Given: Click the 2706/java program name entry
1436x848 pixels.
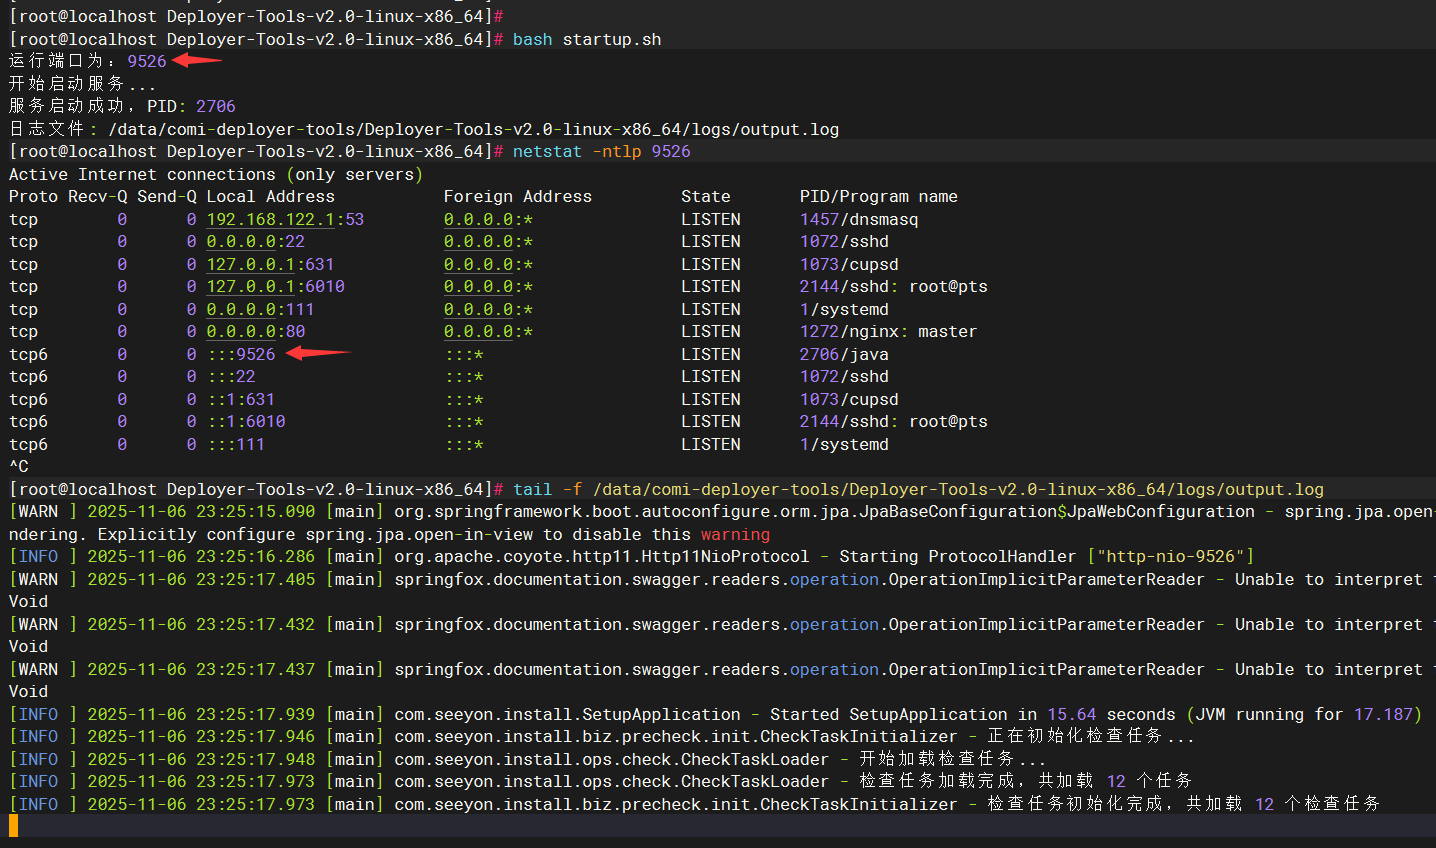Looking at the screenshot, I should 843,354.
